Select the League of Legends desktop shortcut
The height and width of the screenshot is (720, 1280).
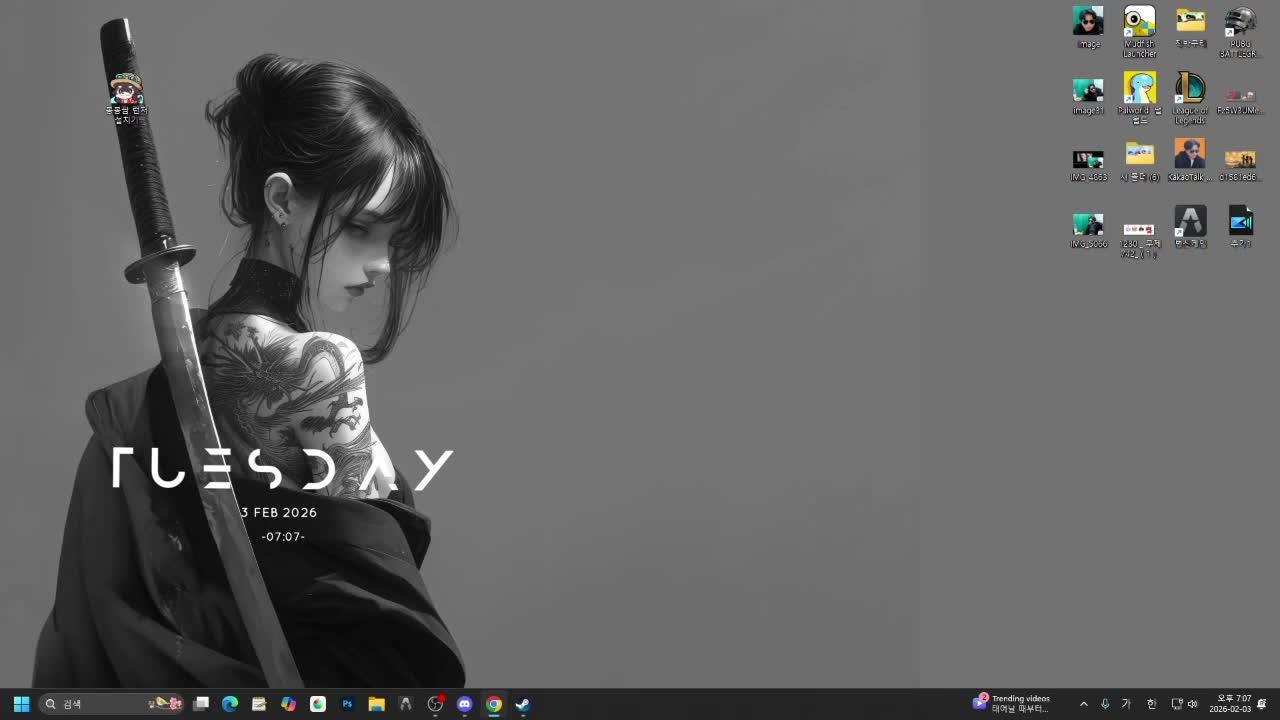(1190, 98)
